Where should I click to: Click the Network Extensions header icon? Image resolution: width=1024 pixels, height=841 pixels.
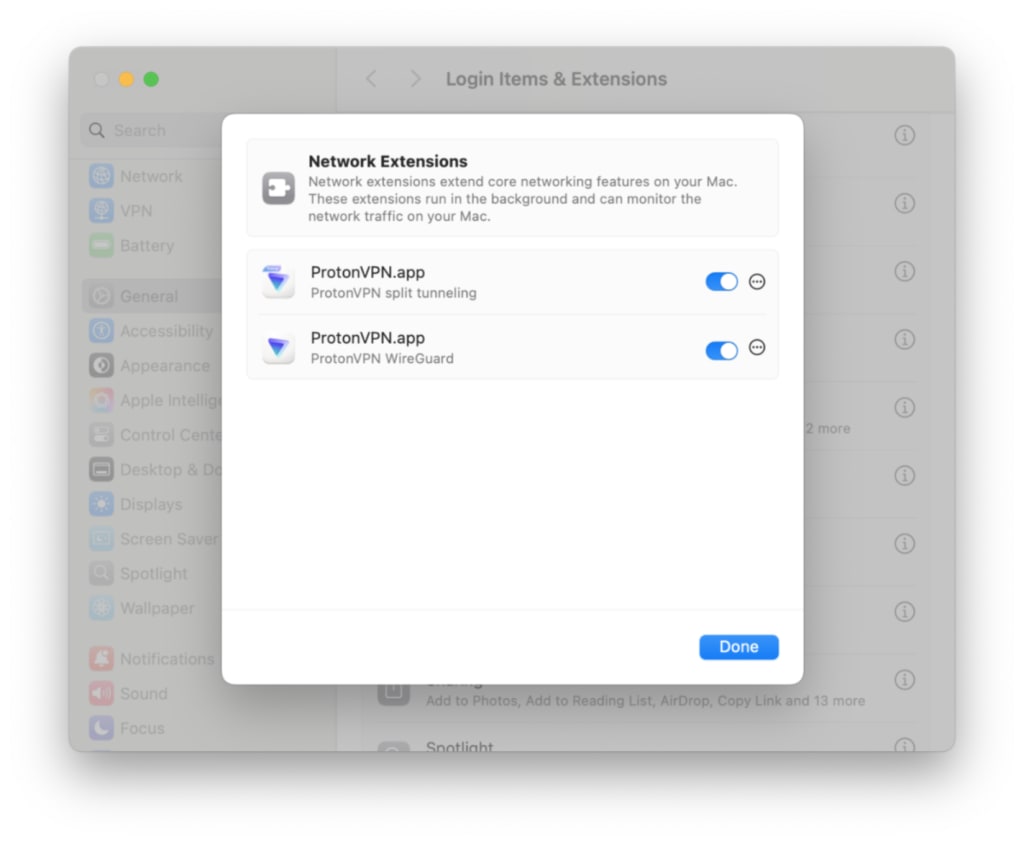point(279,188)
